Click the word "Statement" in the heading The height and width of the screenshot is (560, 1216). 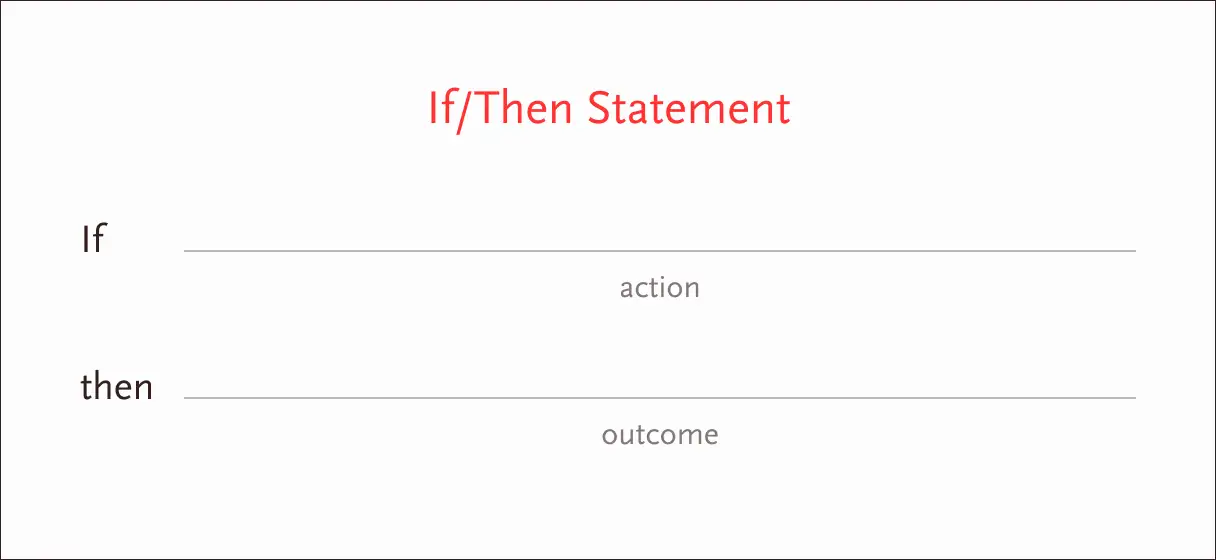click(689, 107)
